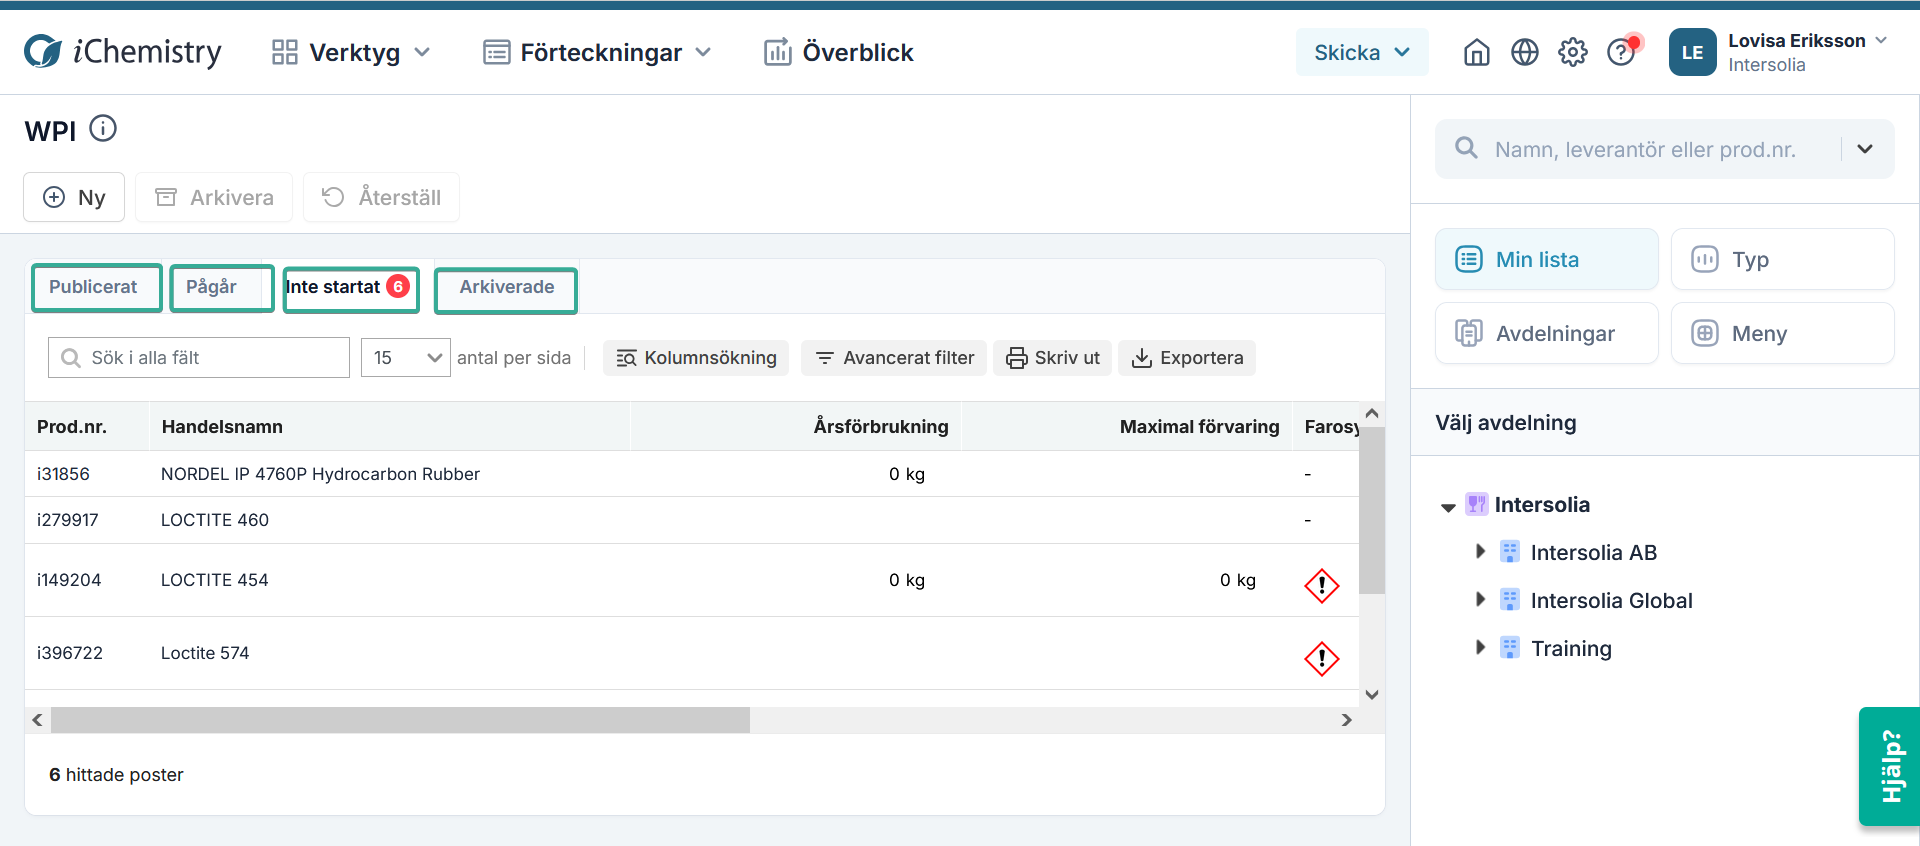This screenshot has width=1920, height=846.
Task: Expand the Training node
Action: (x=1481, y=647)
